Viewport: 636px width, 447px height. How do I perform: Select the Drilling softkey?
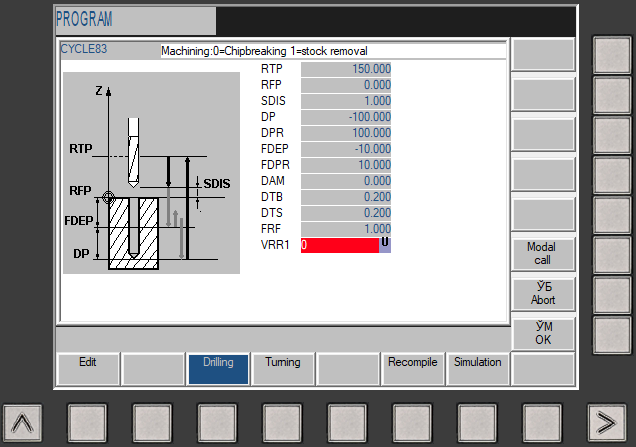[218, 369]
